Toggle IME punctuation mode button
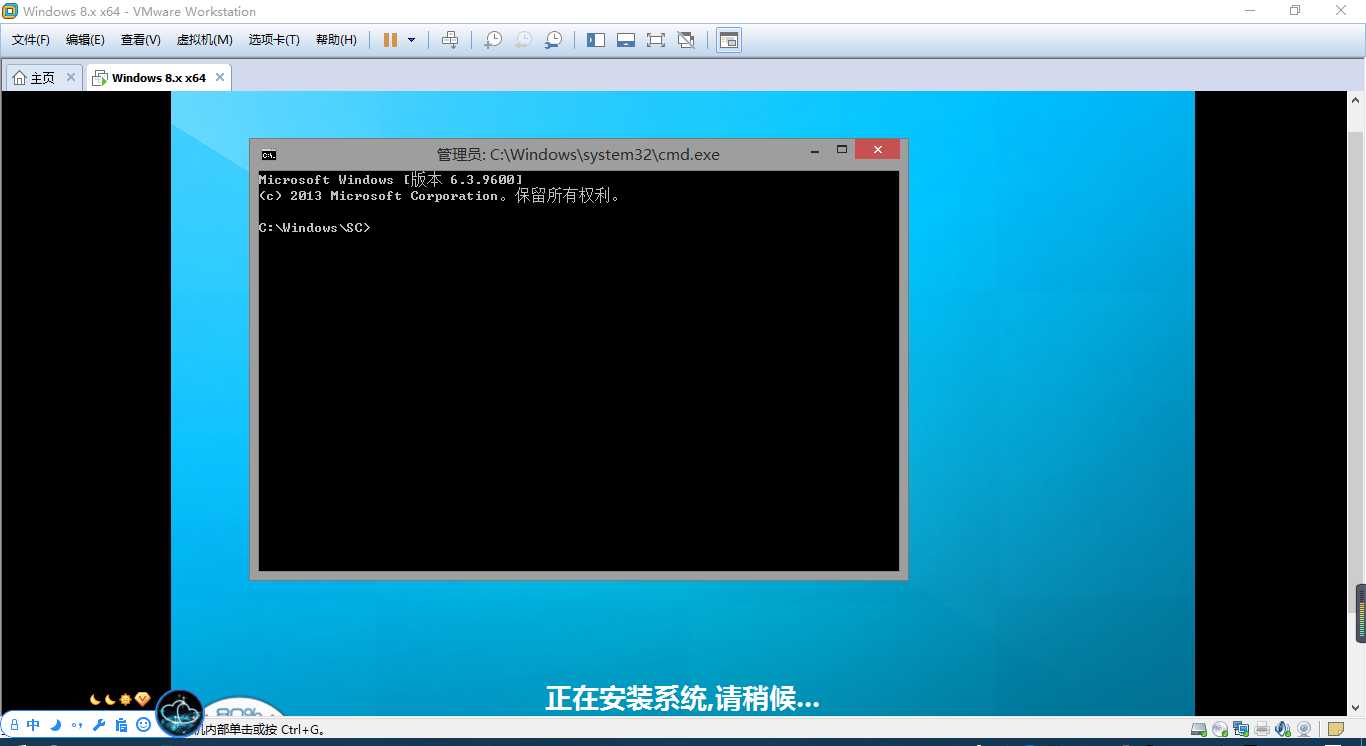The height and width of the screenshot is (746, 1366). [x=76, y=725]
